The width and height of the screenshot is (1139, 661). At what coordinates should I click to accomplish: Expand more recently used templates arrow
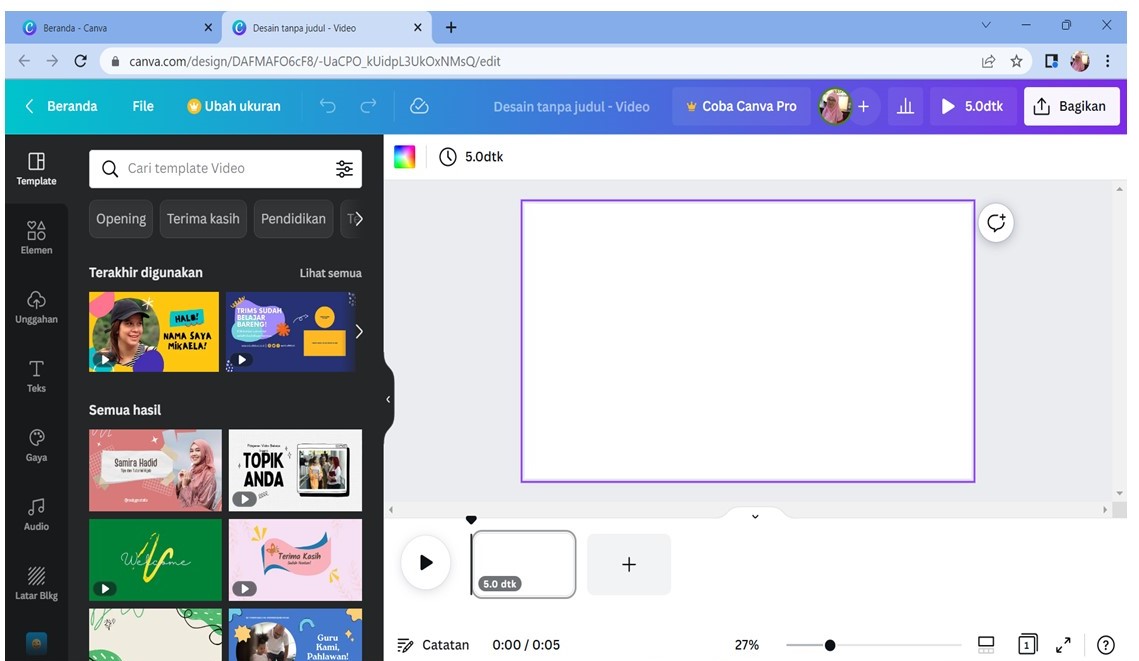[x=359, y=331]
